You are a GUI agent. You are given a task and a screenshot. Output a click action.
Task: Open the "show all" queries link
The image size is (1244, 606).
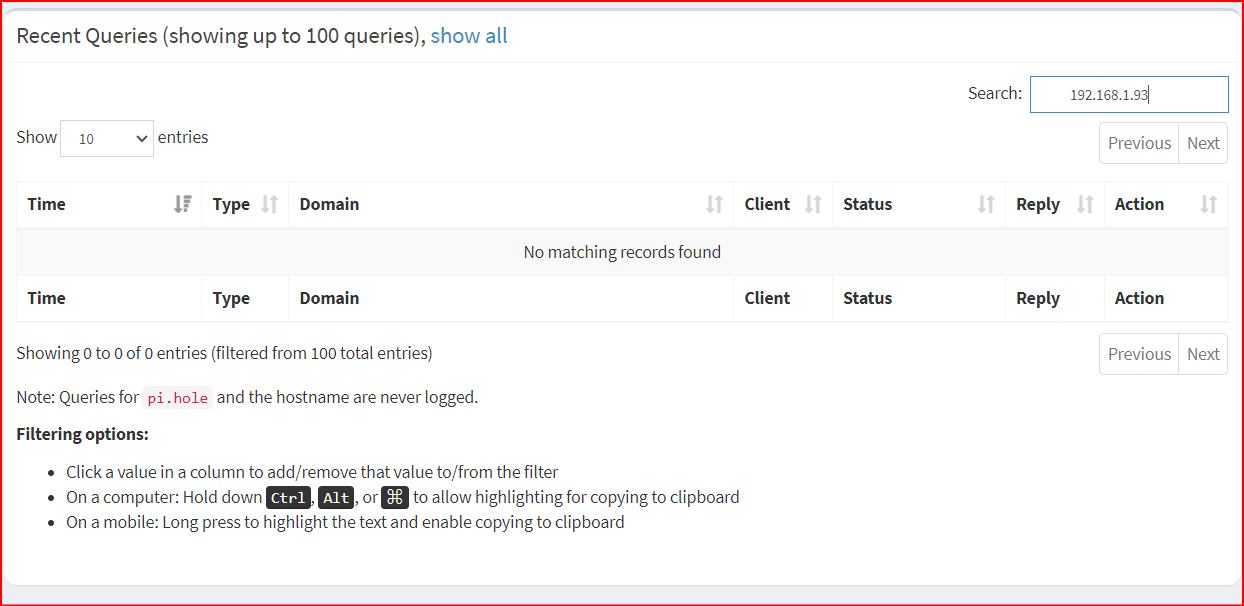(469, 36)
